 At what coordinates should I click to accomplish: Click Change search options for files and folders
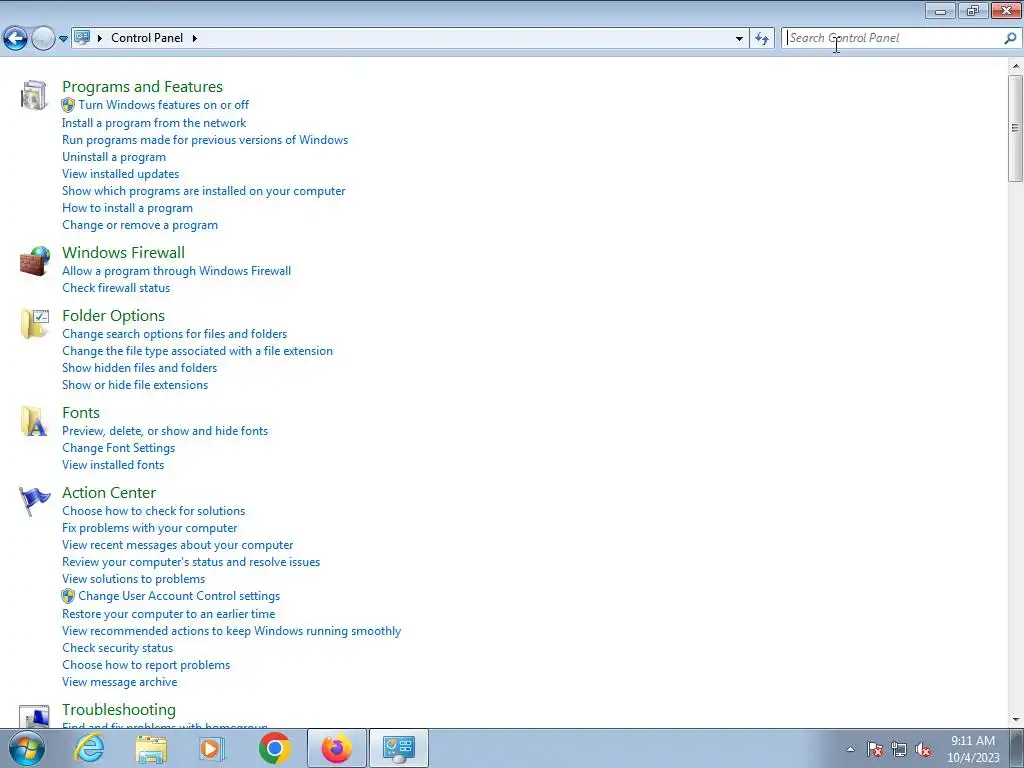(175, 334)
